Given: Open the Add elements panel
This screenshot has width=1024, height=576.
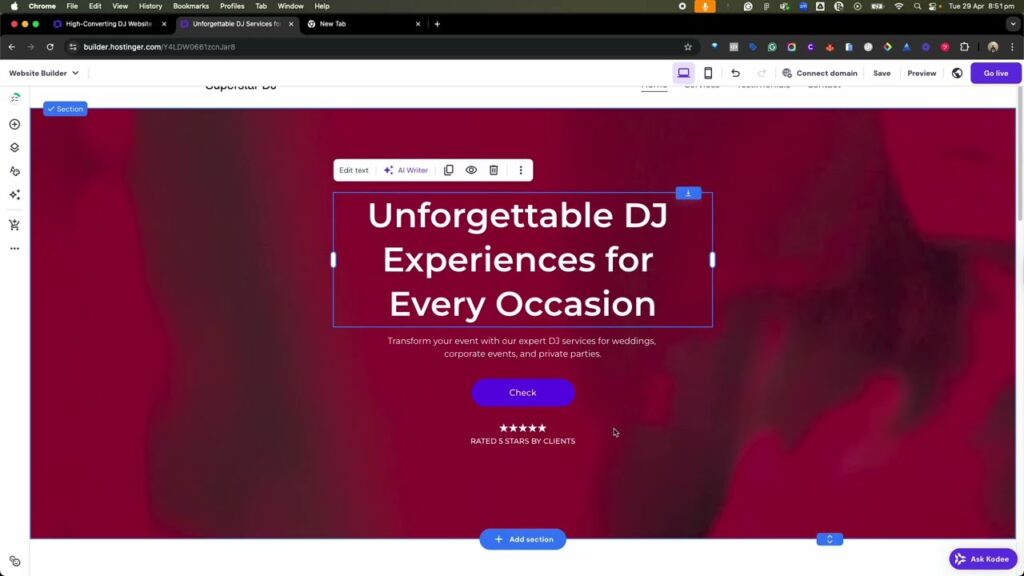Looking at the screenshot, I should 14,123.
